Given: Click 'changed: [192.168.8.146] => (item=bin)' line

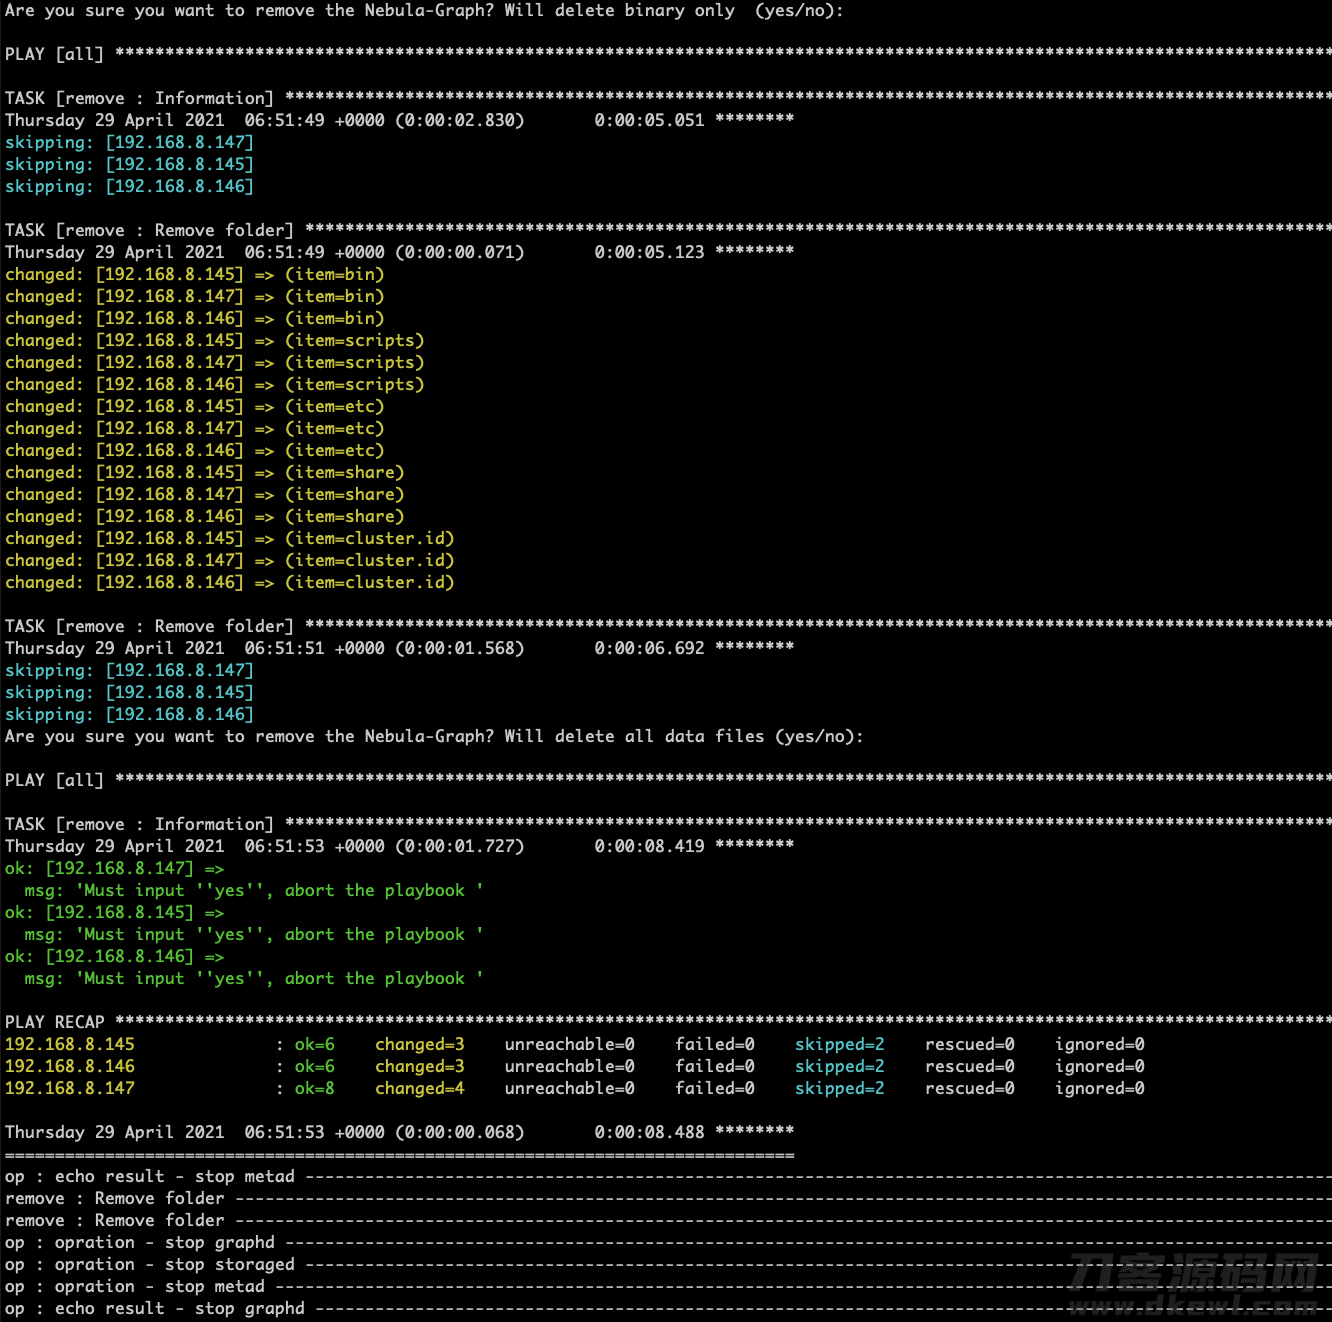Looking at the screenshot, I should click(195, 319).
